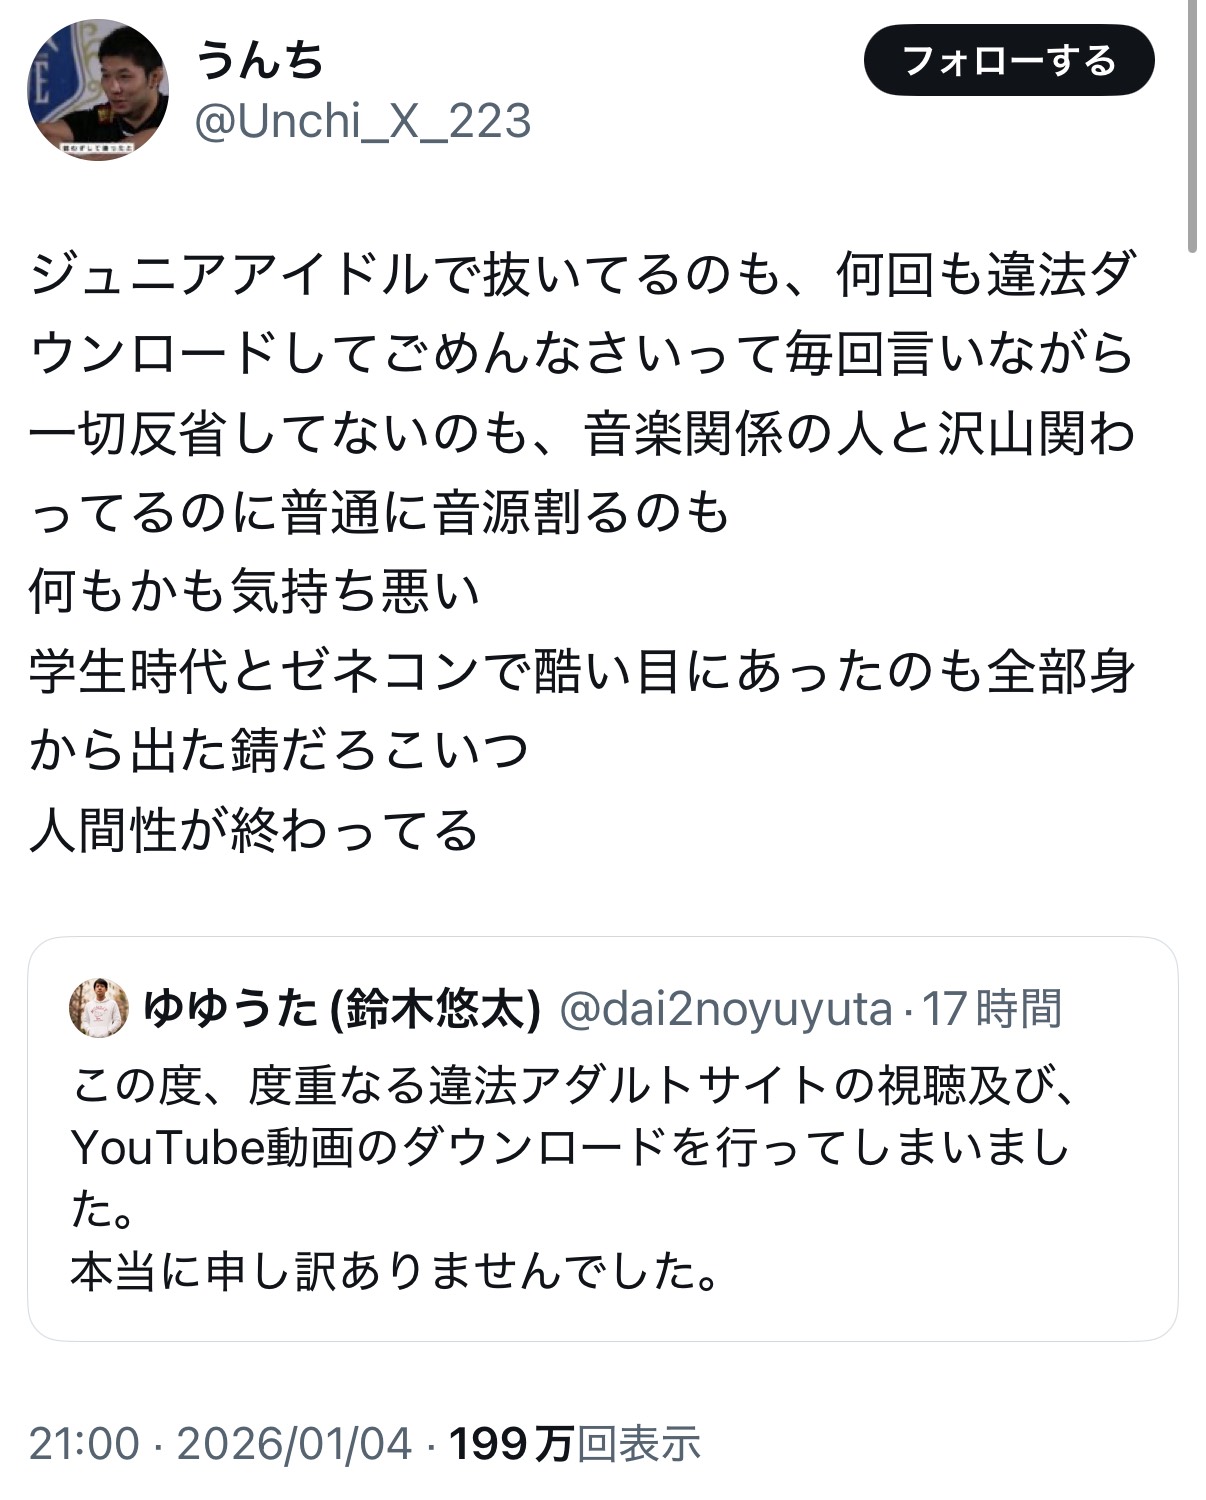Click the 21:00 post time
Screen dimensions: 1206x1500
[84, 1443]
